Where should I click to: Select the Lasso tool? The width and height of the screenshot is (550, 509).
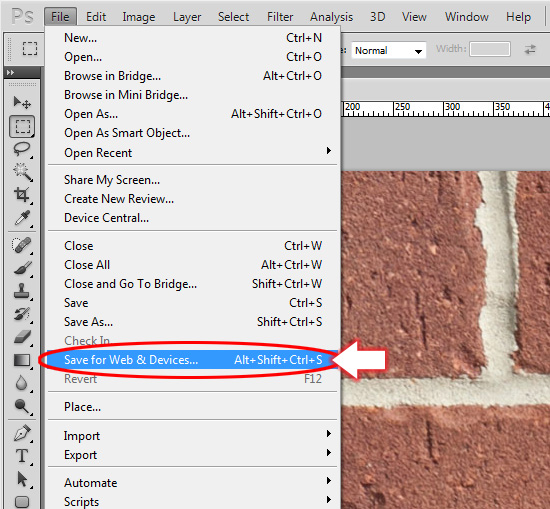pyautogui.click(x=22, y=149)
